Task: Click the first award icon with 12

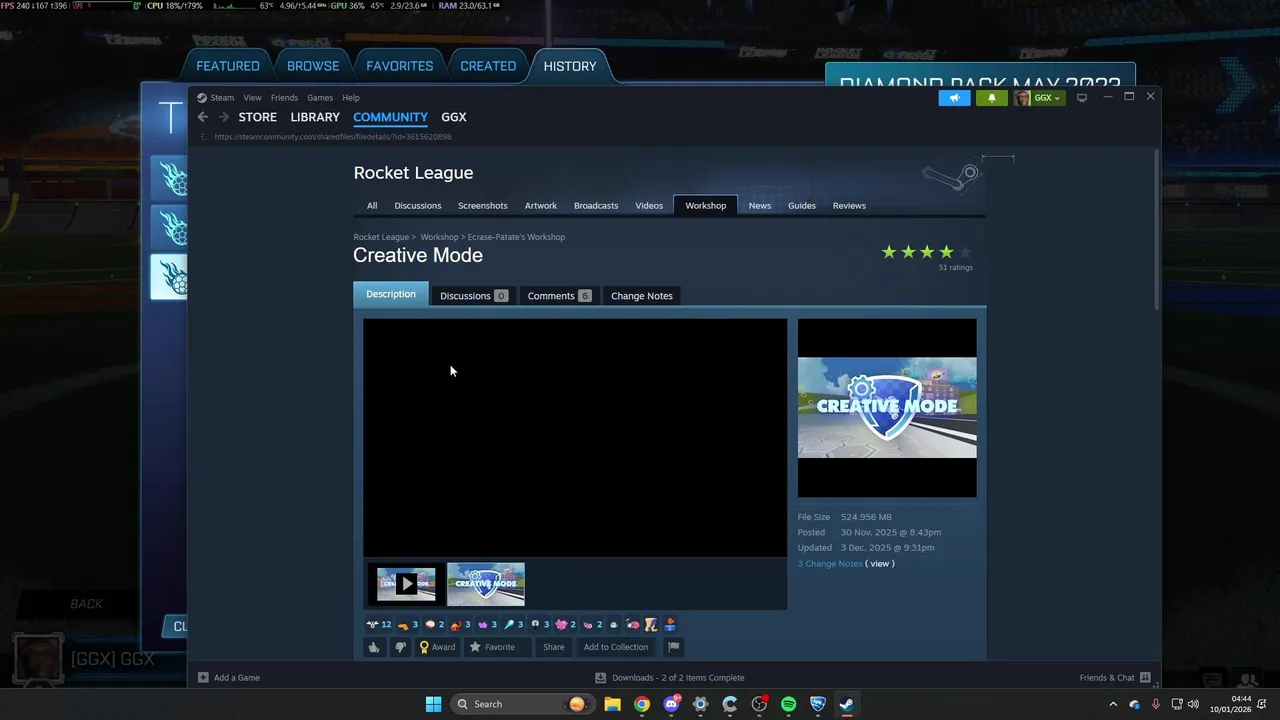Action: 379,625
